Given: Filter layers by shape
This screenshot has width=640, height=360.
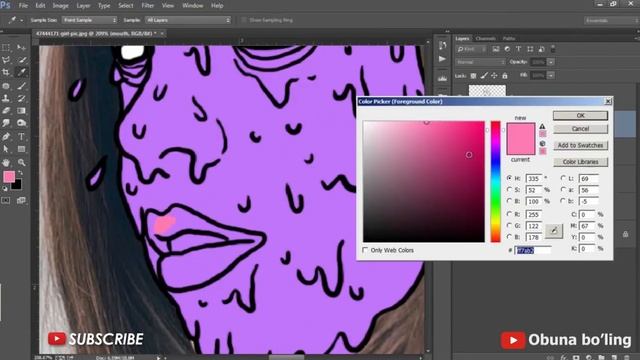Looking at the screenshot, I should [530, 49].
